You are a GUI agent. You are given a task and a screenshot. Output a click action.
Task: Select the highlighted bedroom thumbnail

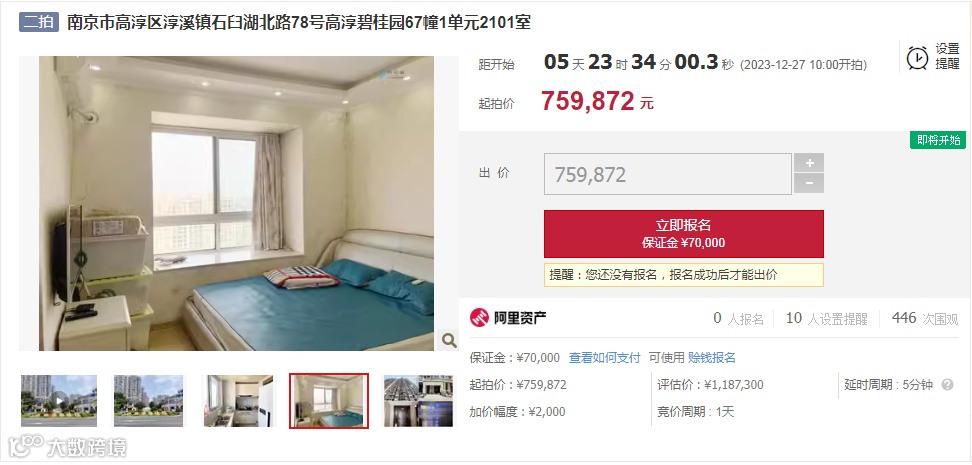[x=329, y=401]
